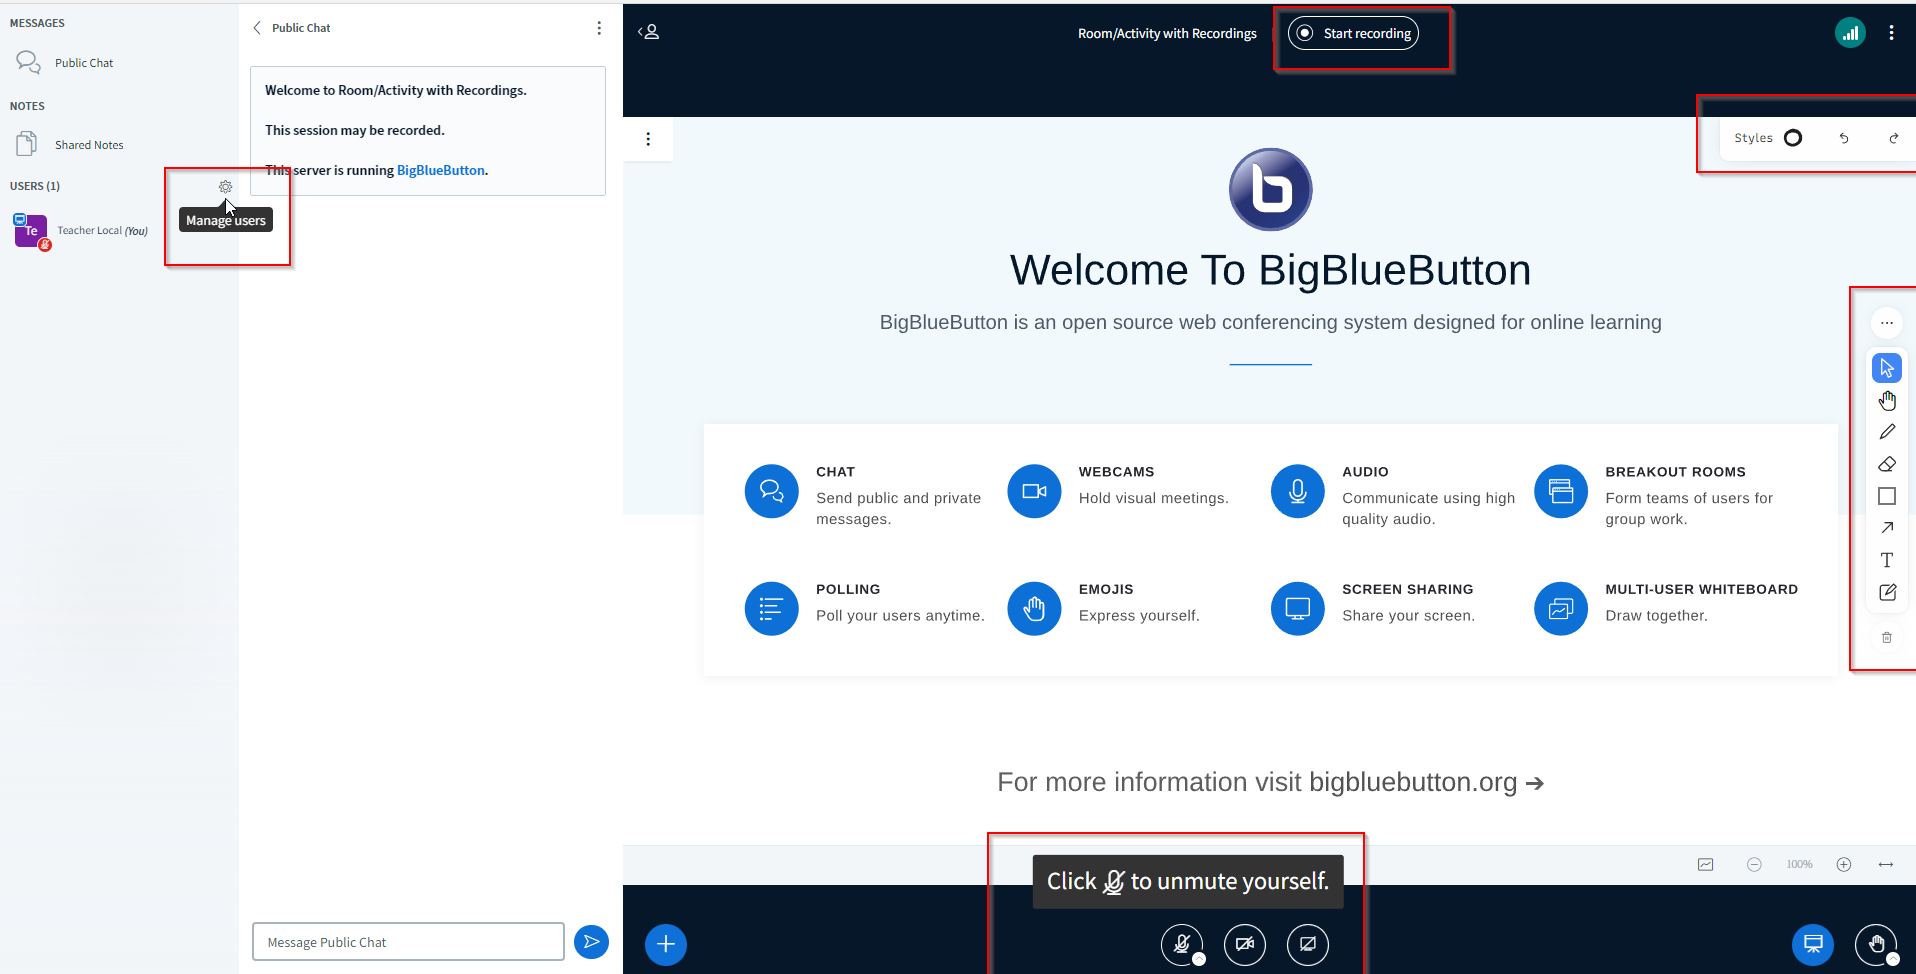This screenshot has height=974, width=1916.
Task: Toggle webcam sharing button
Action: click(1244, 944)
